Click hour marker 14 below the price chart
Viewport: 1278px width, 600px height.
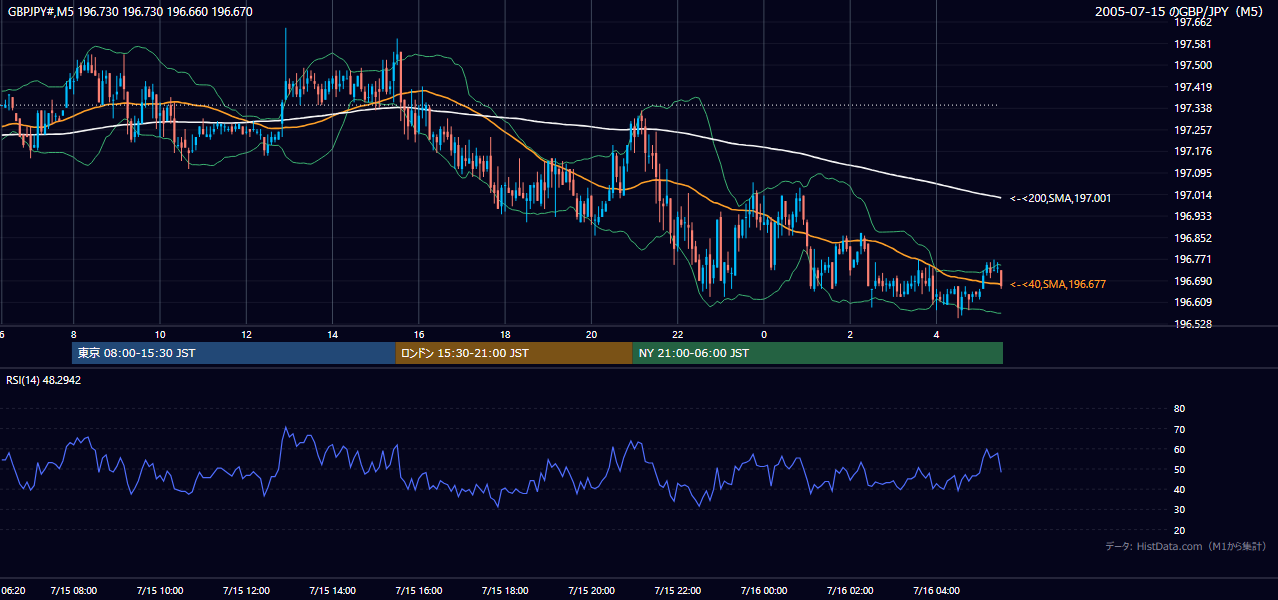click(x=332, y=334)
